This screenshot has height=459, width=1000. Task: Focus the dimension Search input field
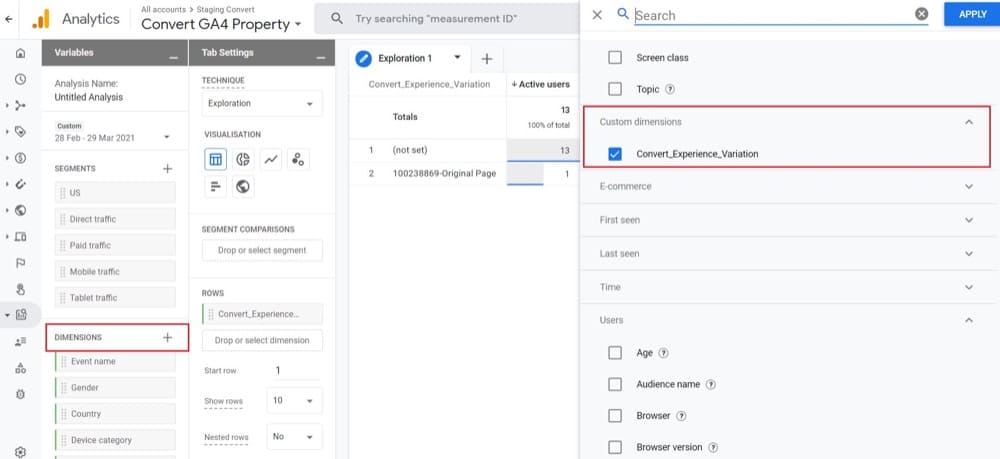(770, 15)
